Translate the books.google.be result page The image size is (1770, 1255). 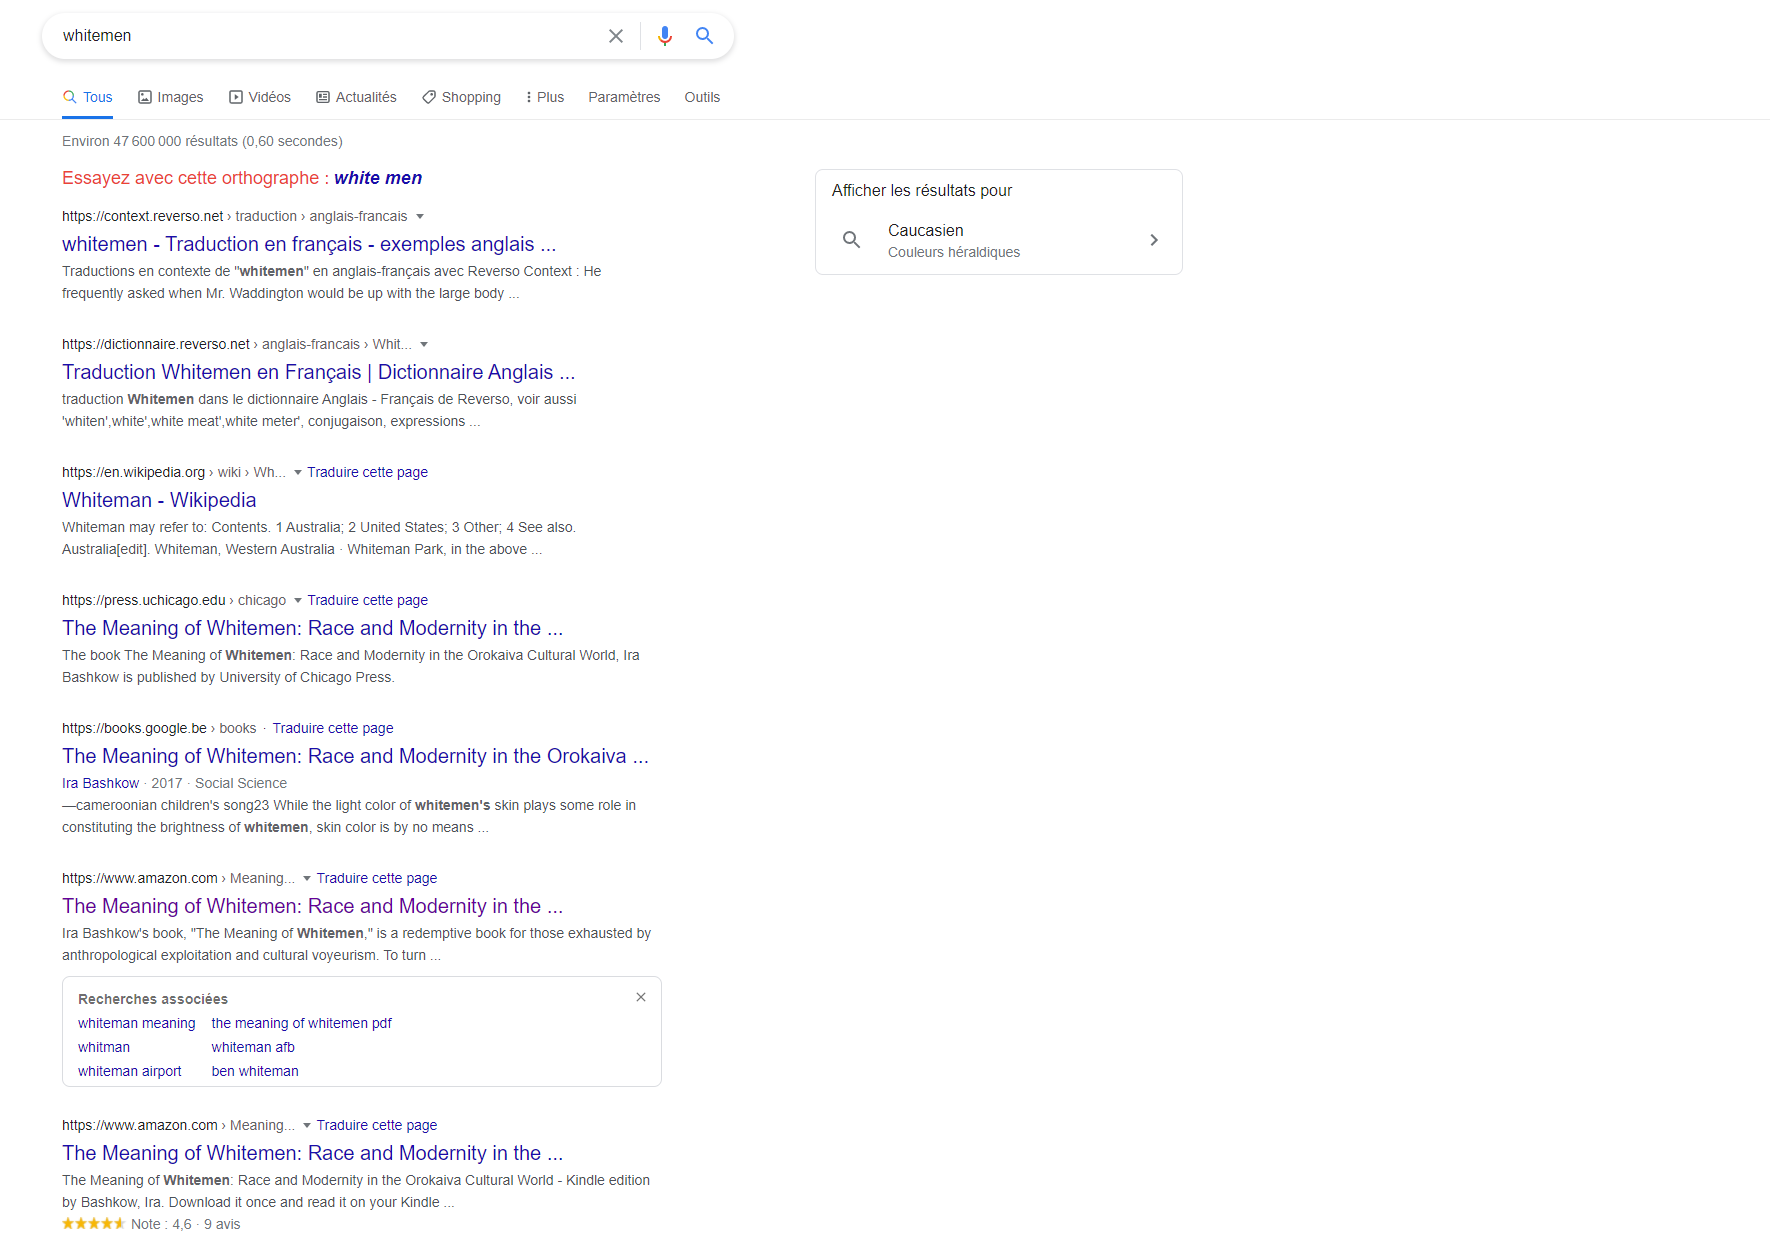click(x=333, y=728)
